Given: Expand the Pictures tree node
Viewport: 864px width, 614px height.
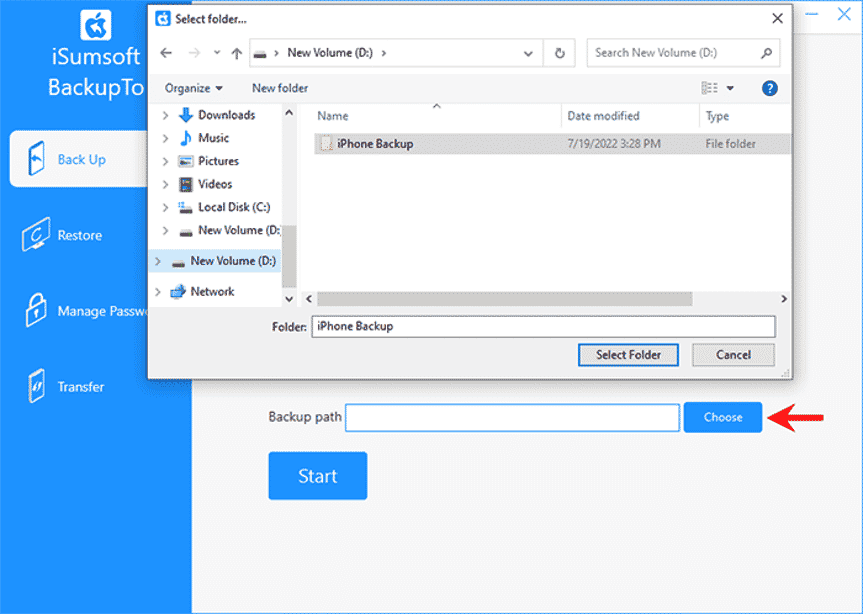Looking at the screenshot, I should point(165,161).
